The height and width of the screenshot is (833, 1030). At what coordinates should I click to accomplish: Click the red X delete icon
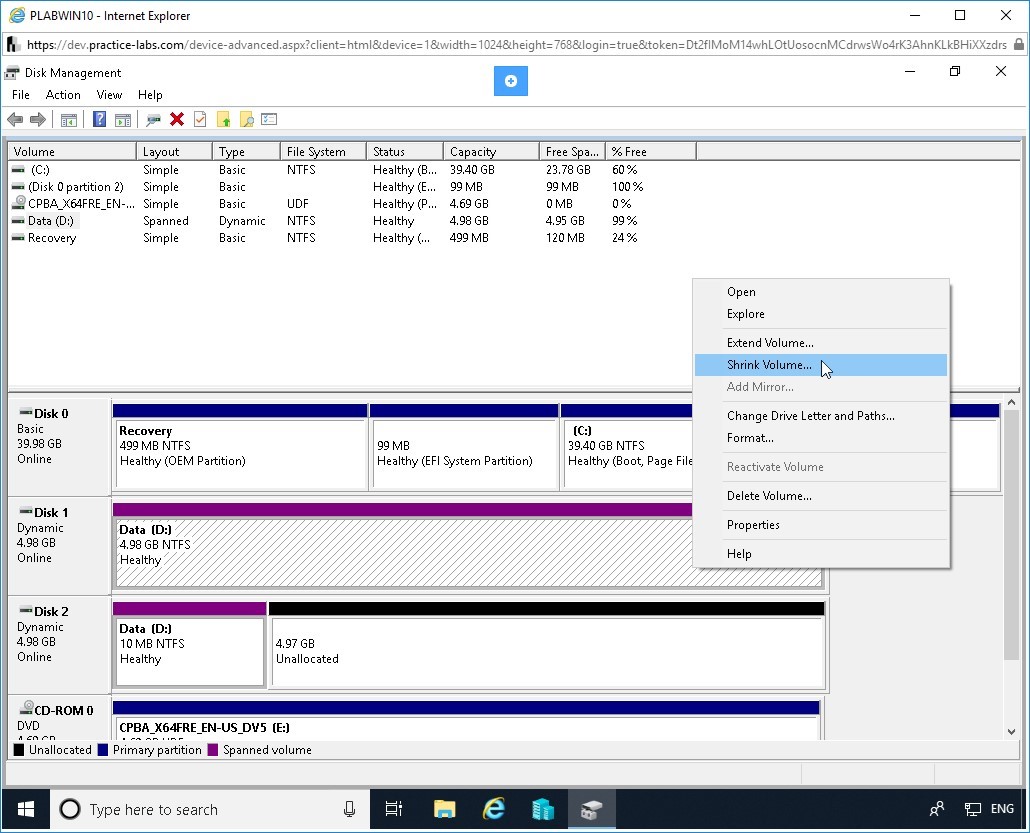[x=177, y=119]
